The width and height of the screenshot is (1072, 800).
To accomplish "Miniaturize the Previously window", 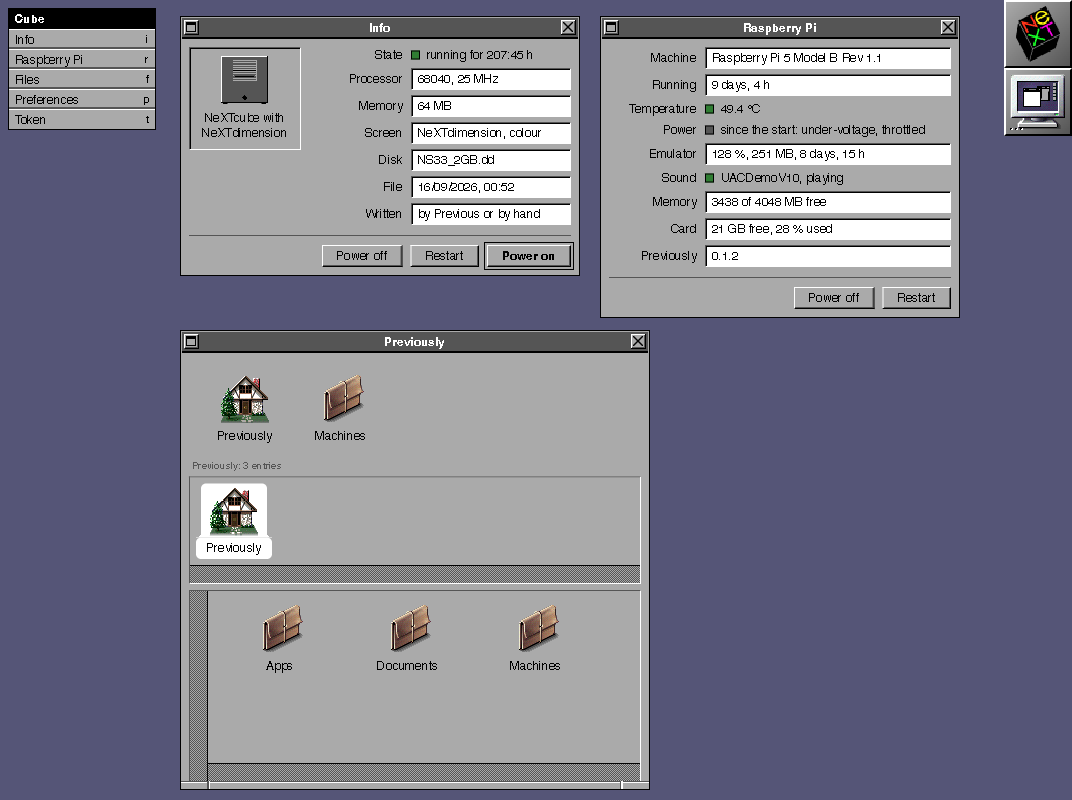I will click(191, 341).
